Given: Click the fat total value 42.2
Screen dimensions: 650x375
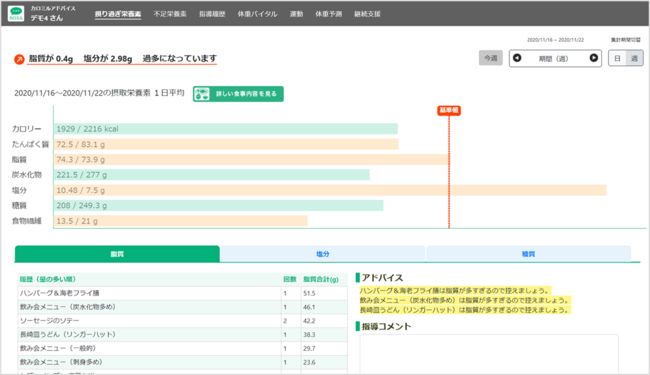Looking at the screenshot, I should coord(309,321).
